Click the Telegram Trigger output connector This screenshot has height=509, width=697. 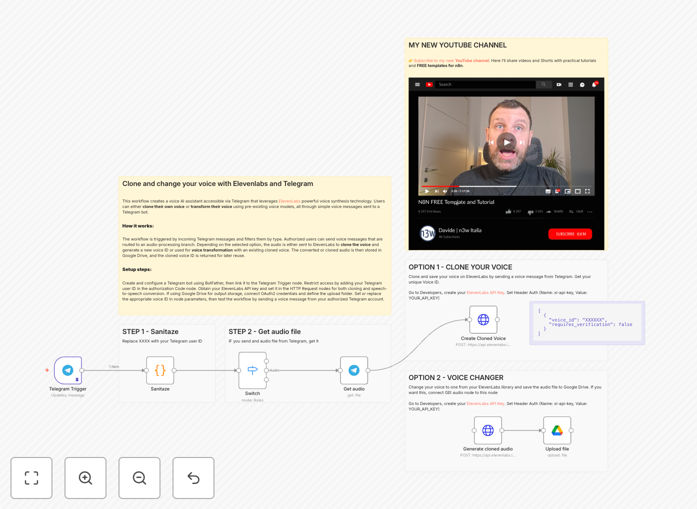coord(82,370)
